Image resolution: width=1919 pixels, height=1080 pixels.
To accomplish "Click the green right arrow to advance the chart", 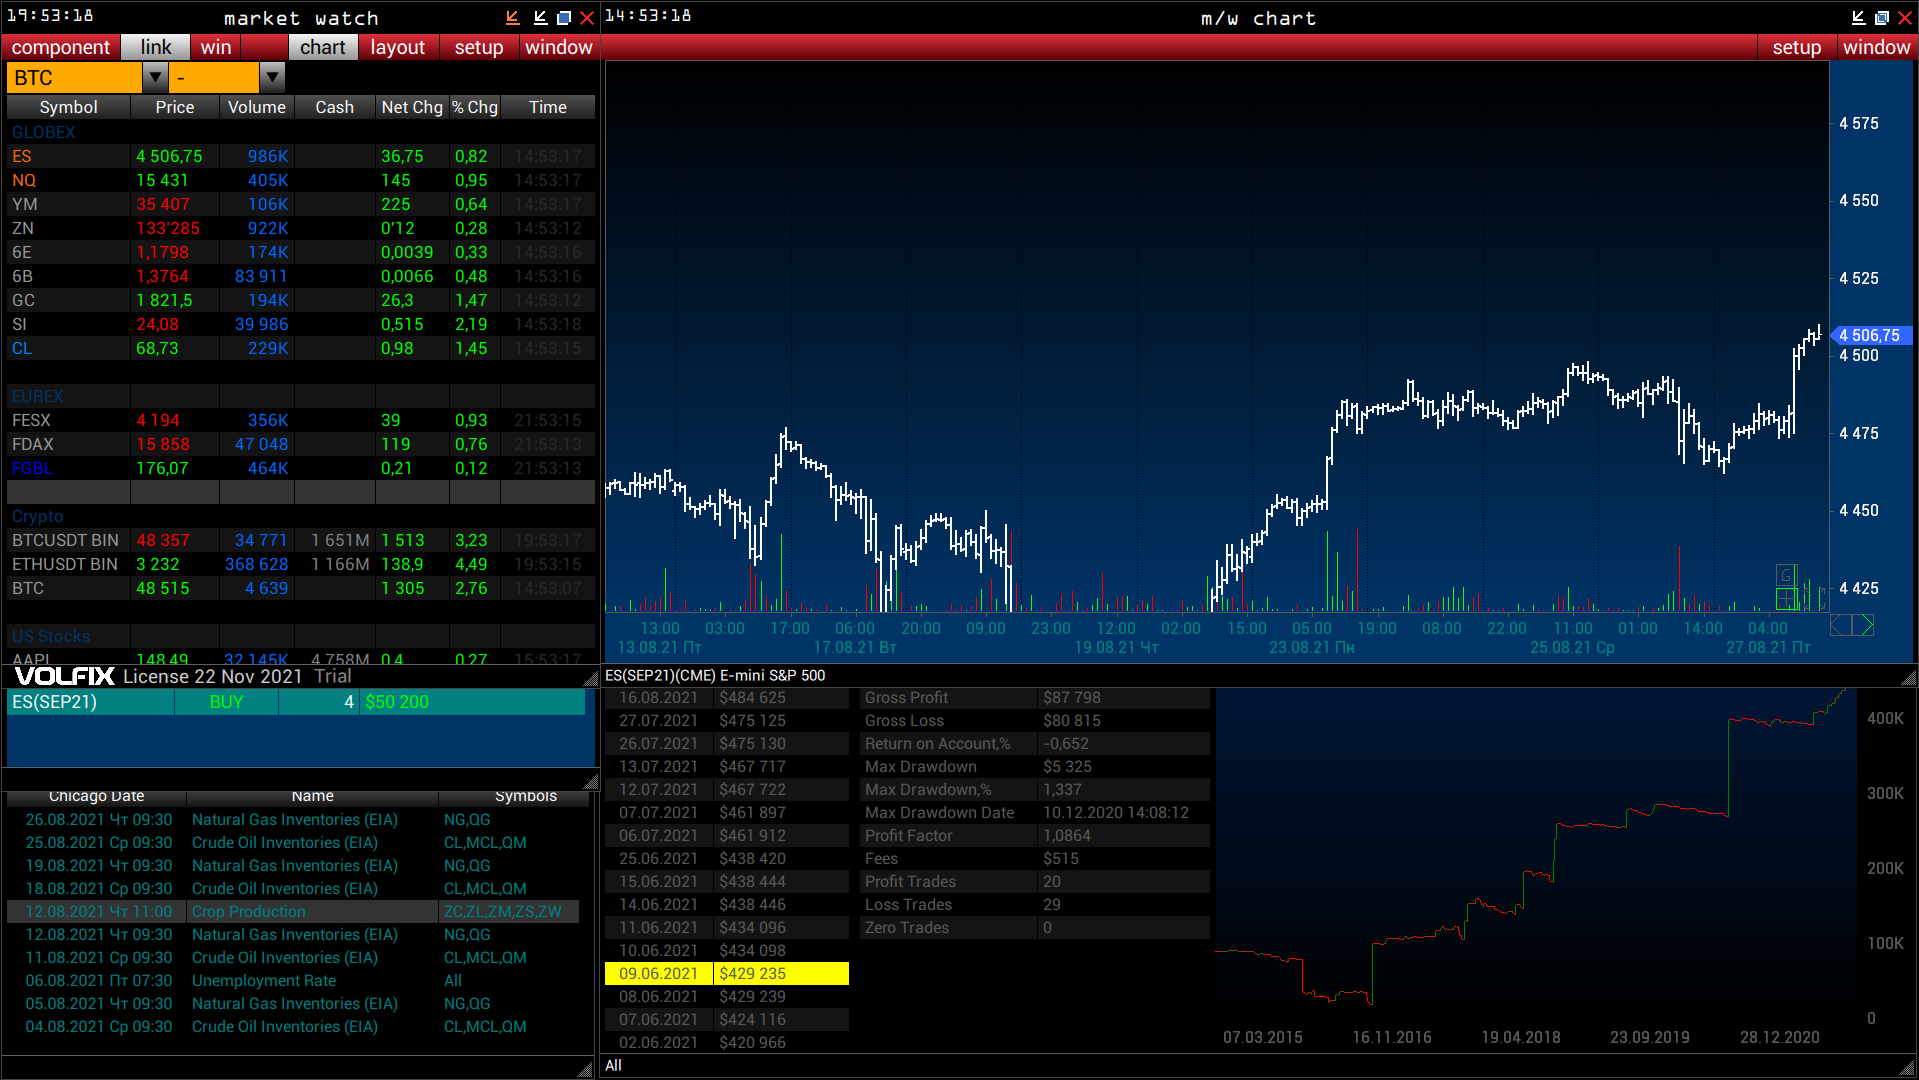I will (x=1862, y=625).
